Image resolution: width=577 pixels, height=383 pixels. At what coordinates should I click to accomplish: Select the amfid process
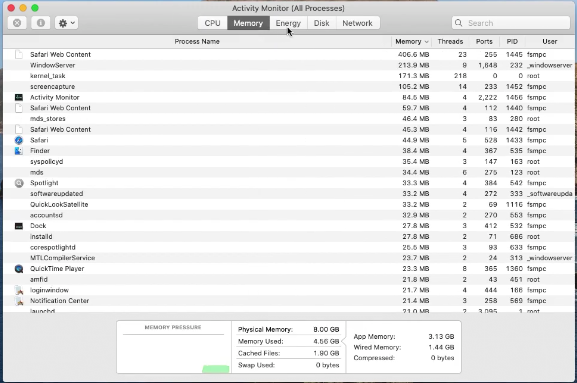(288, 280)
